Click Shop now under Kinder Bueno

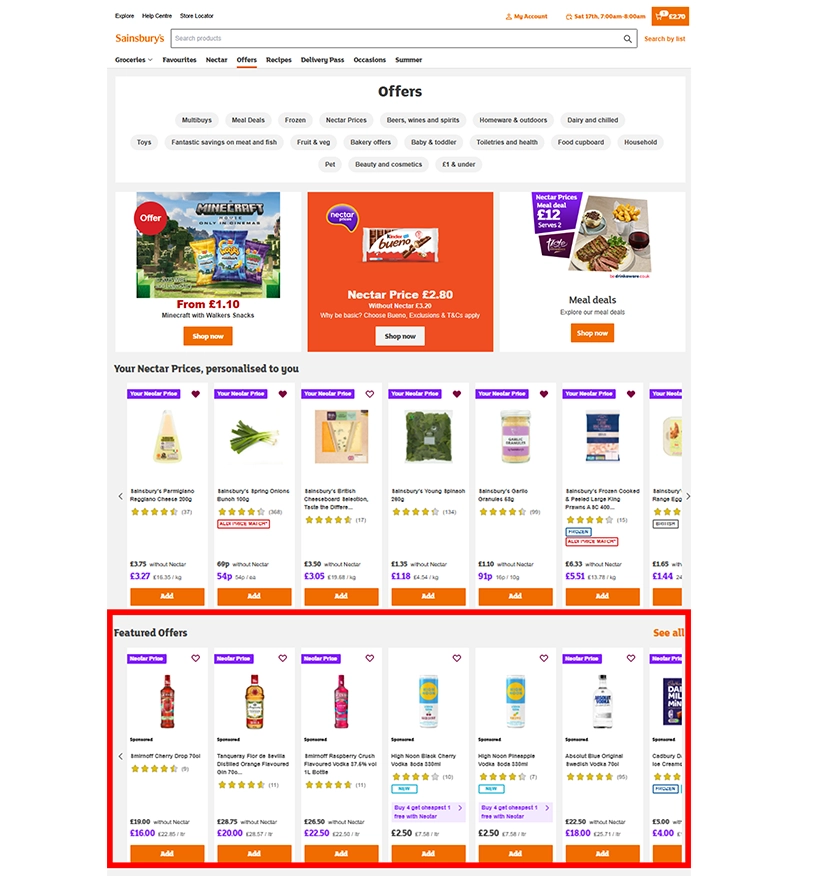click(x=400, y=336)
